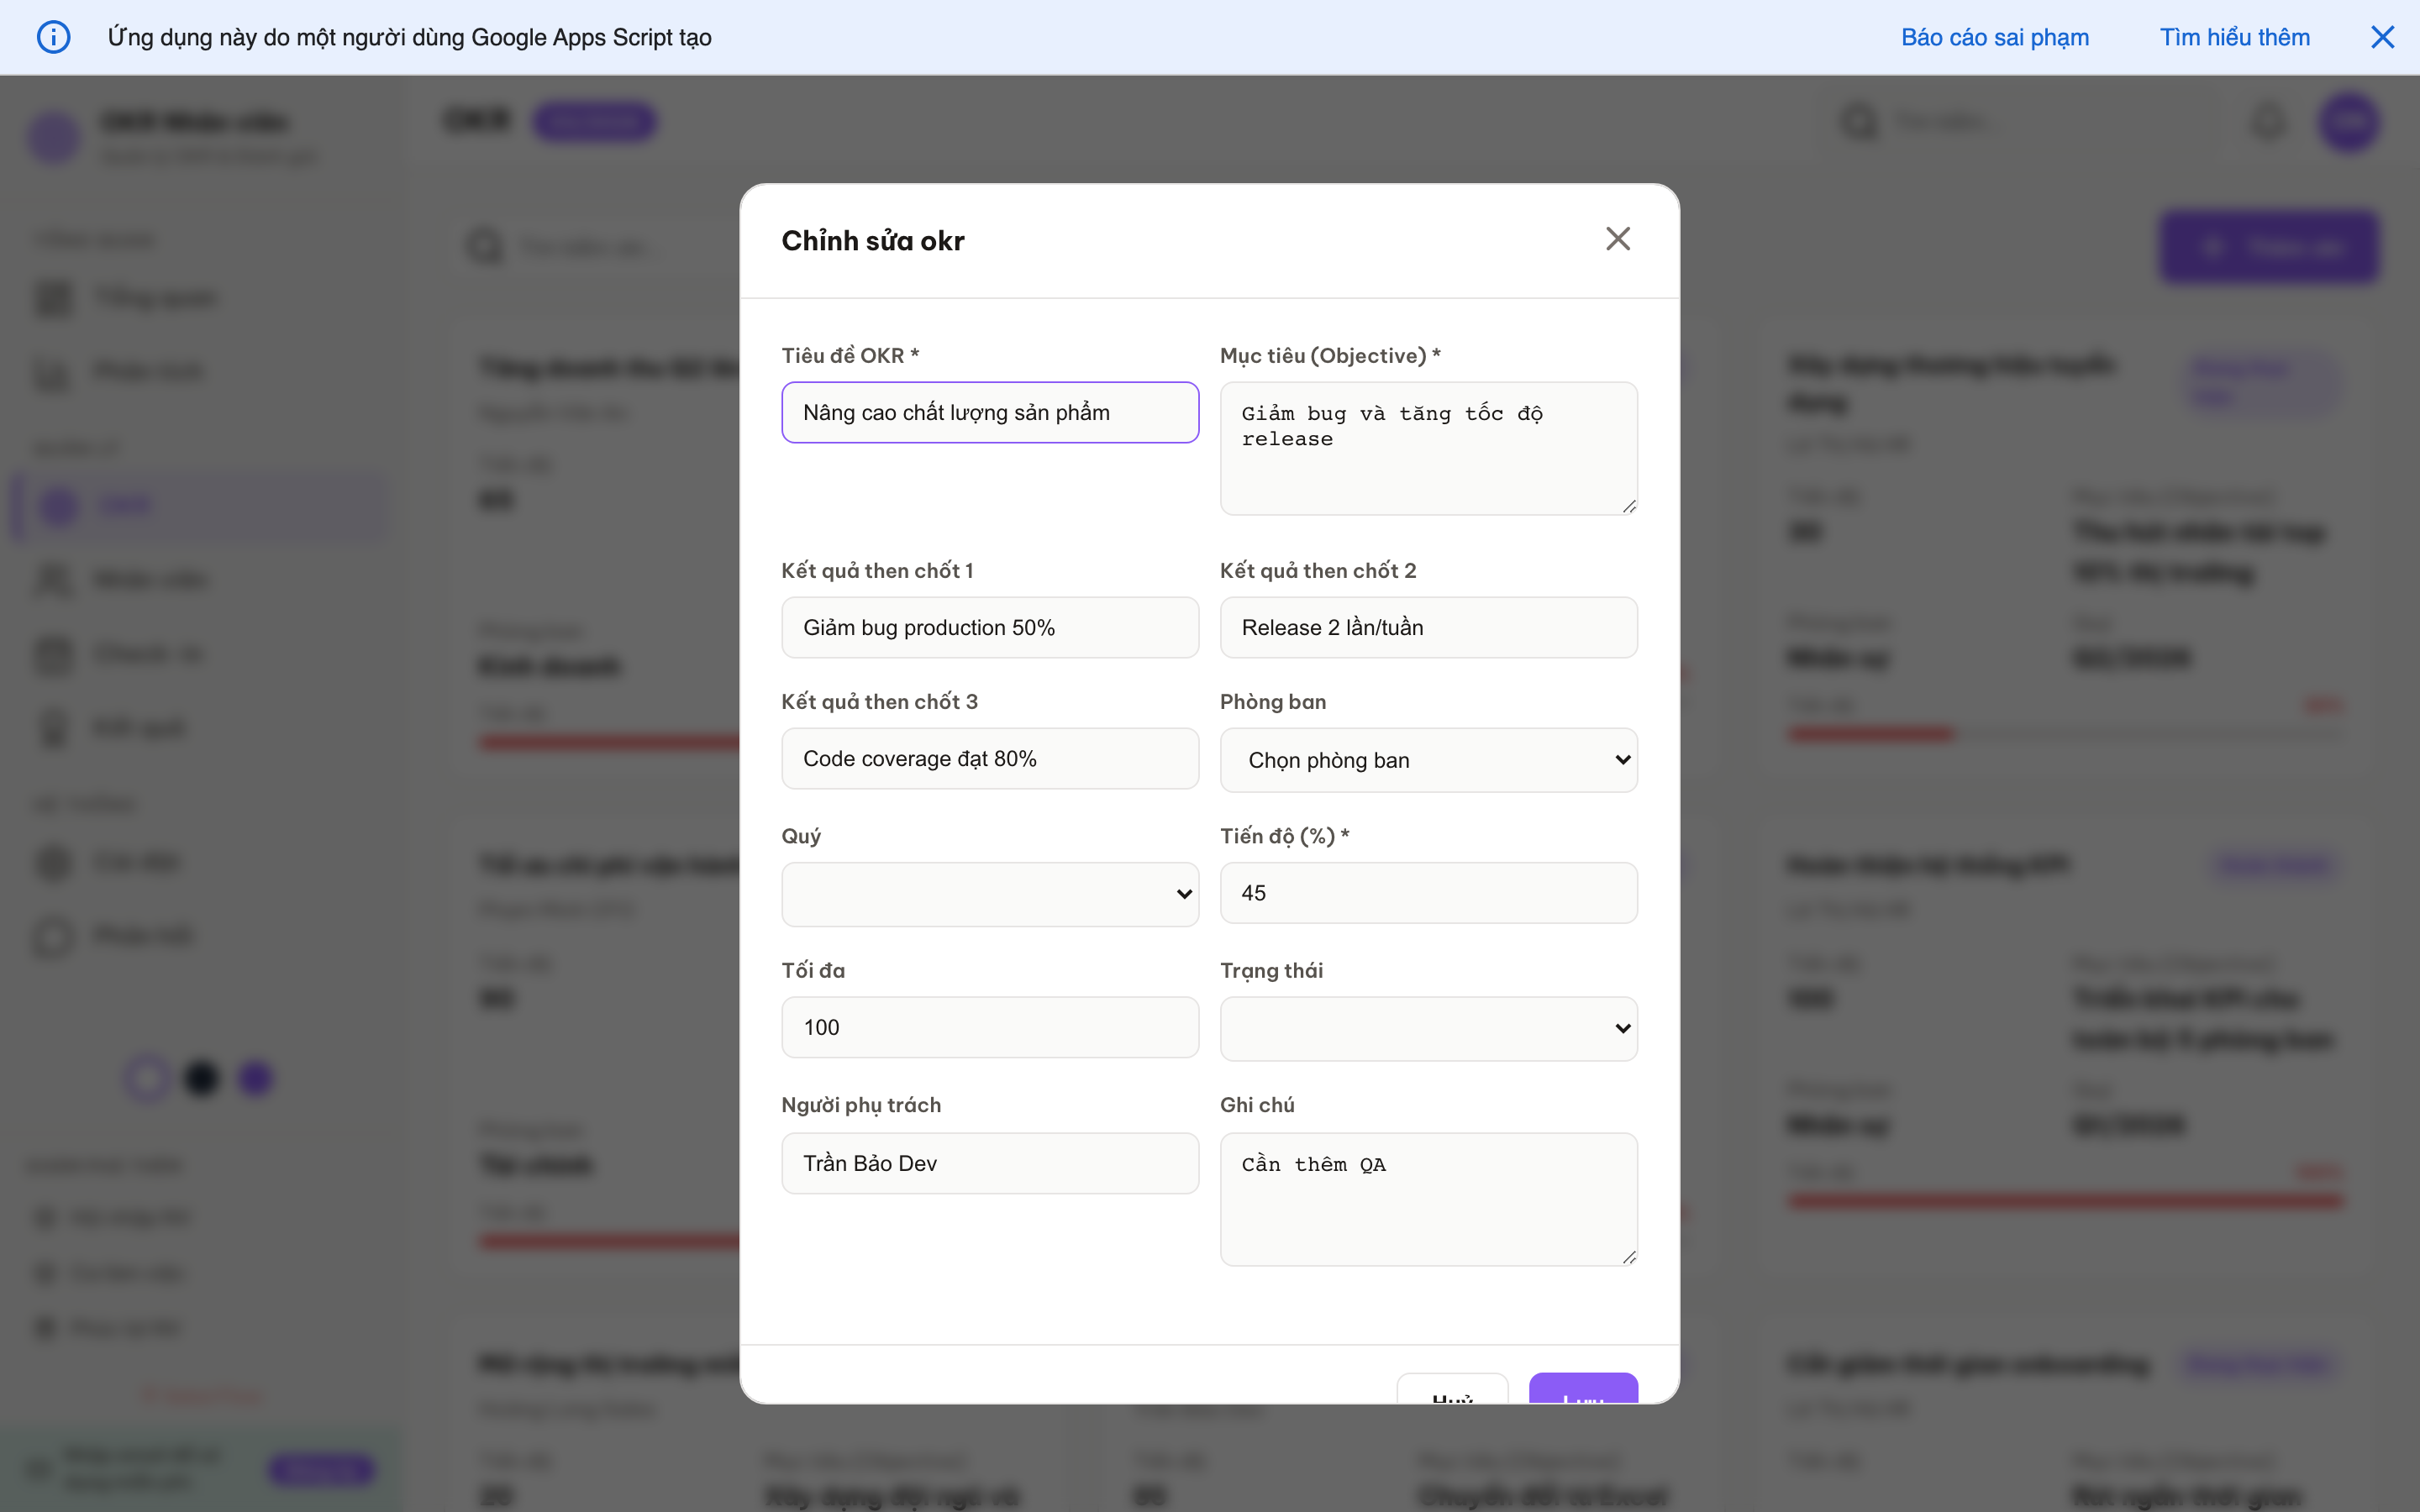Click the people icon in the left sidebar
2420x1512 pixels.
pyautogui.click(x=52, y=580)
